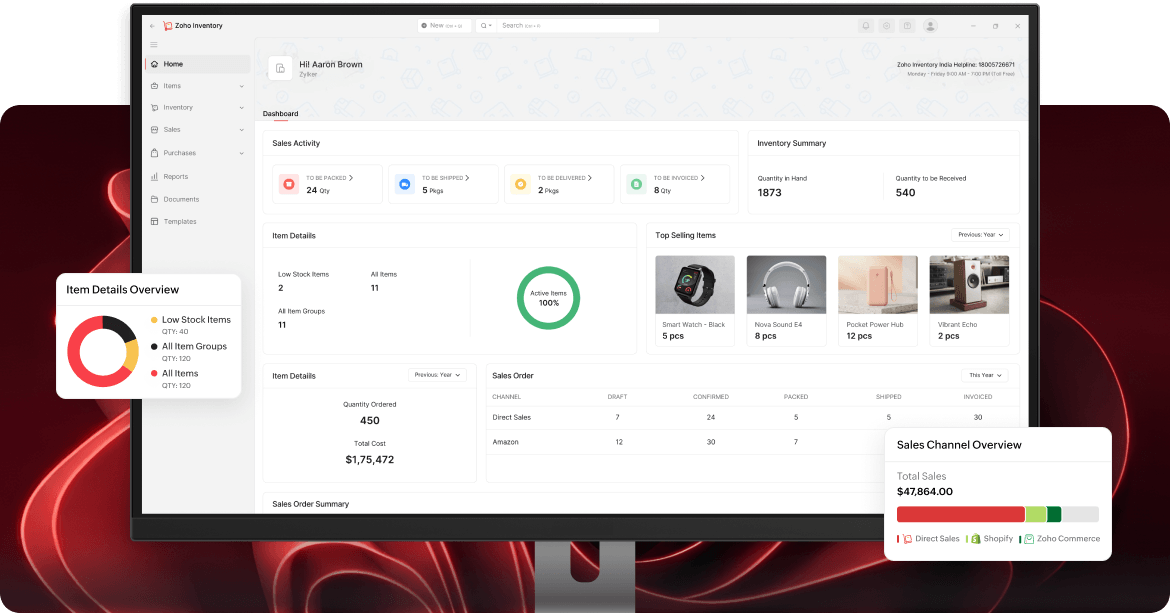Open the search scope dropdown
Viewport: 1170px width, 613px height.
(486, 25)
